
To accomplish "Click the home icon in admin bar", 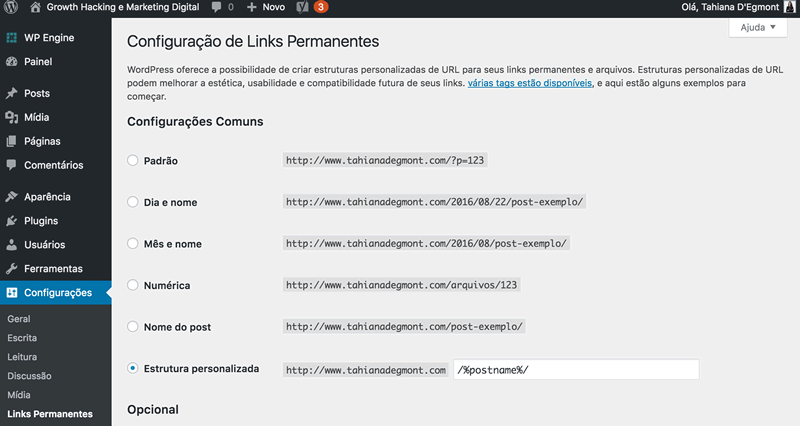I will point(35,7).
